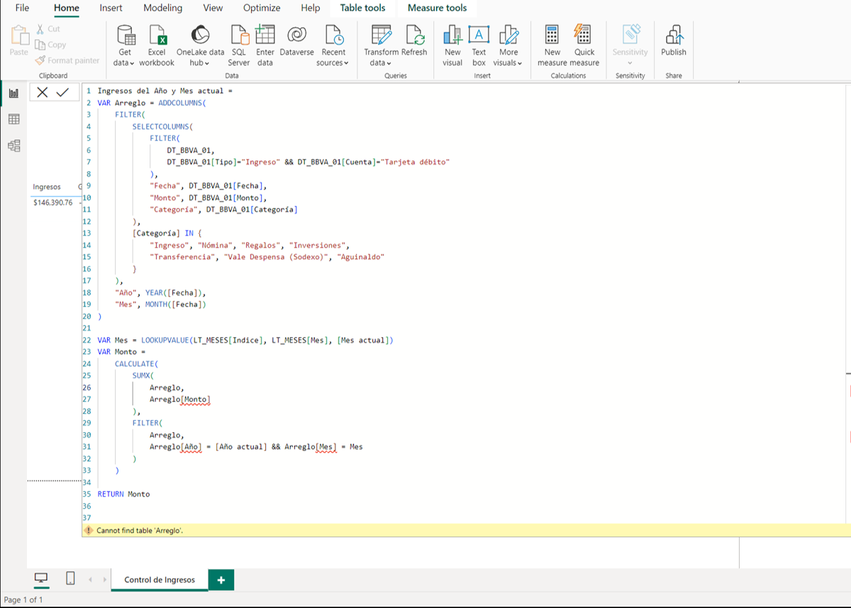Select the Home ribbon tab
The width and height of the screenshot is (851, 608).
tap(66, 8)
